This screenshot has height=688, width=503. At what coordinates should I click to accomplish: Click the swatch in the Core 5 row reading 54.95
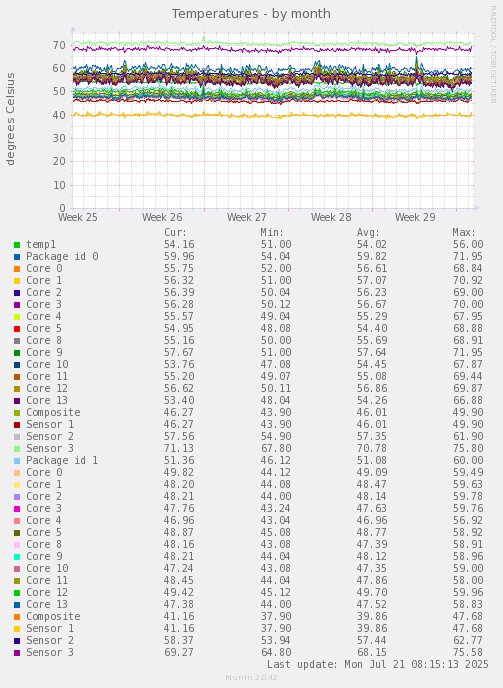tap(17, 329)
